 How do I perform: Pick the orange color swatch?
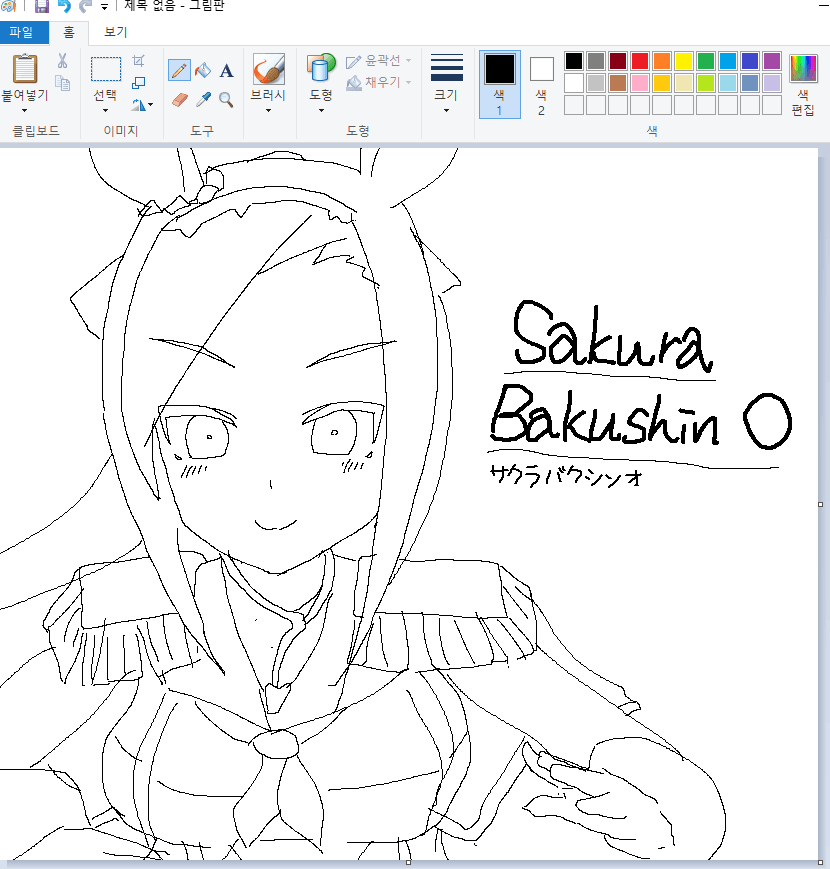(x=662, y=60)
